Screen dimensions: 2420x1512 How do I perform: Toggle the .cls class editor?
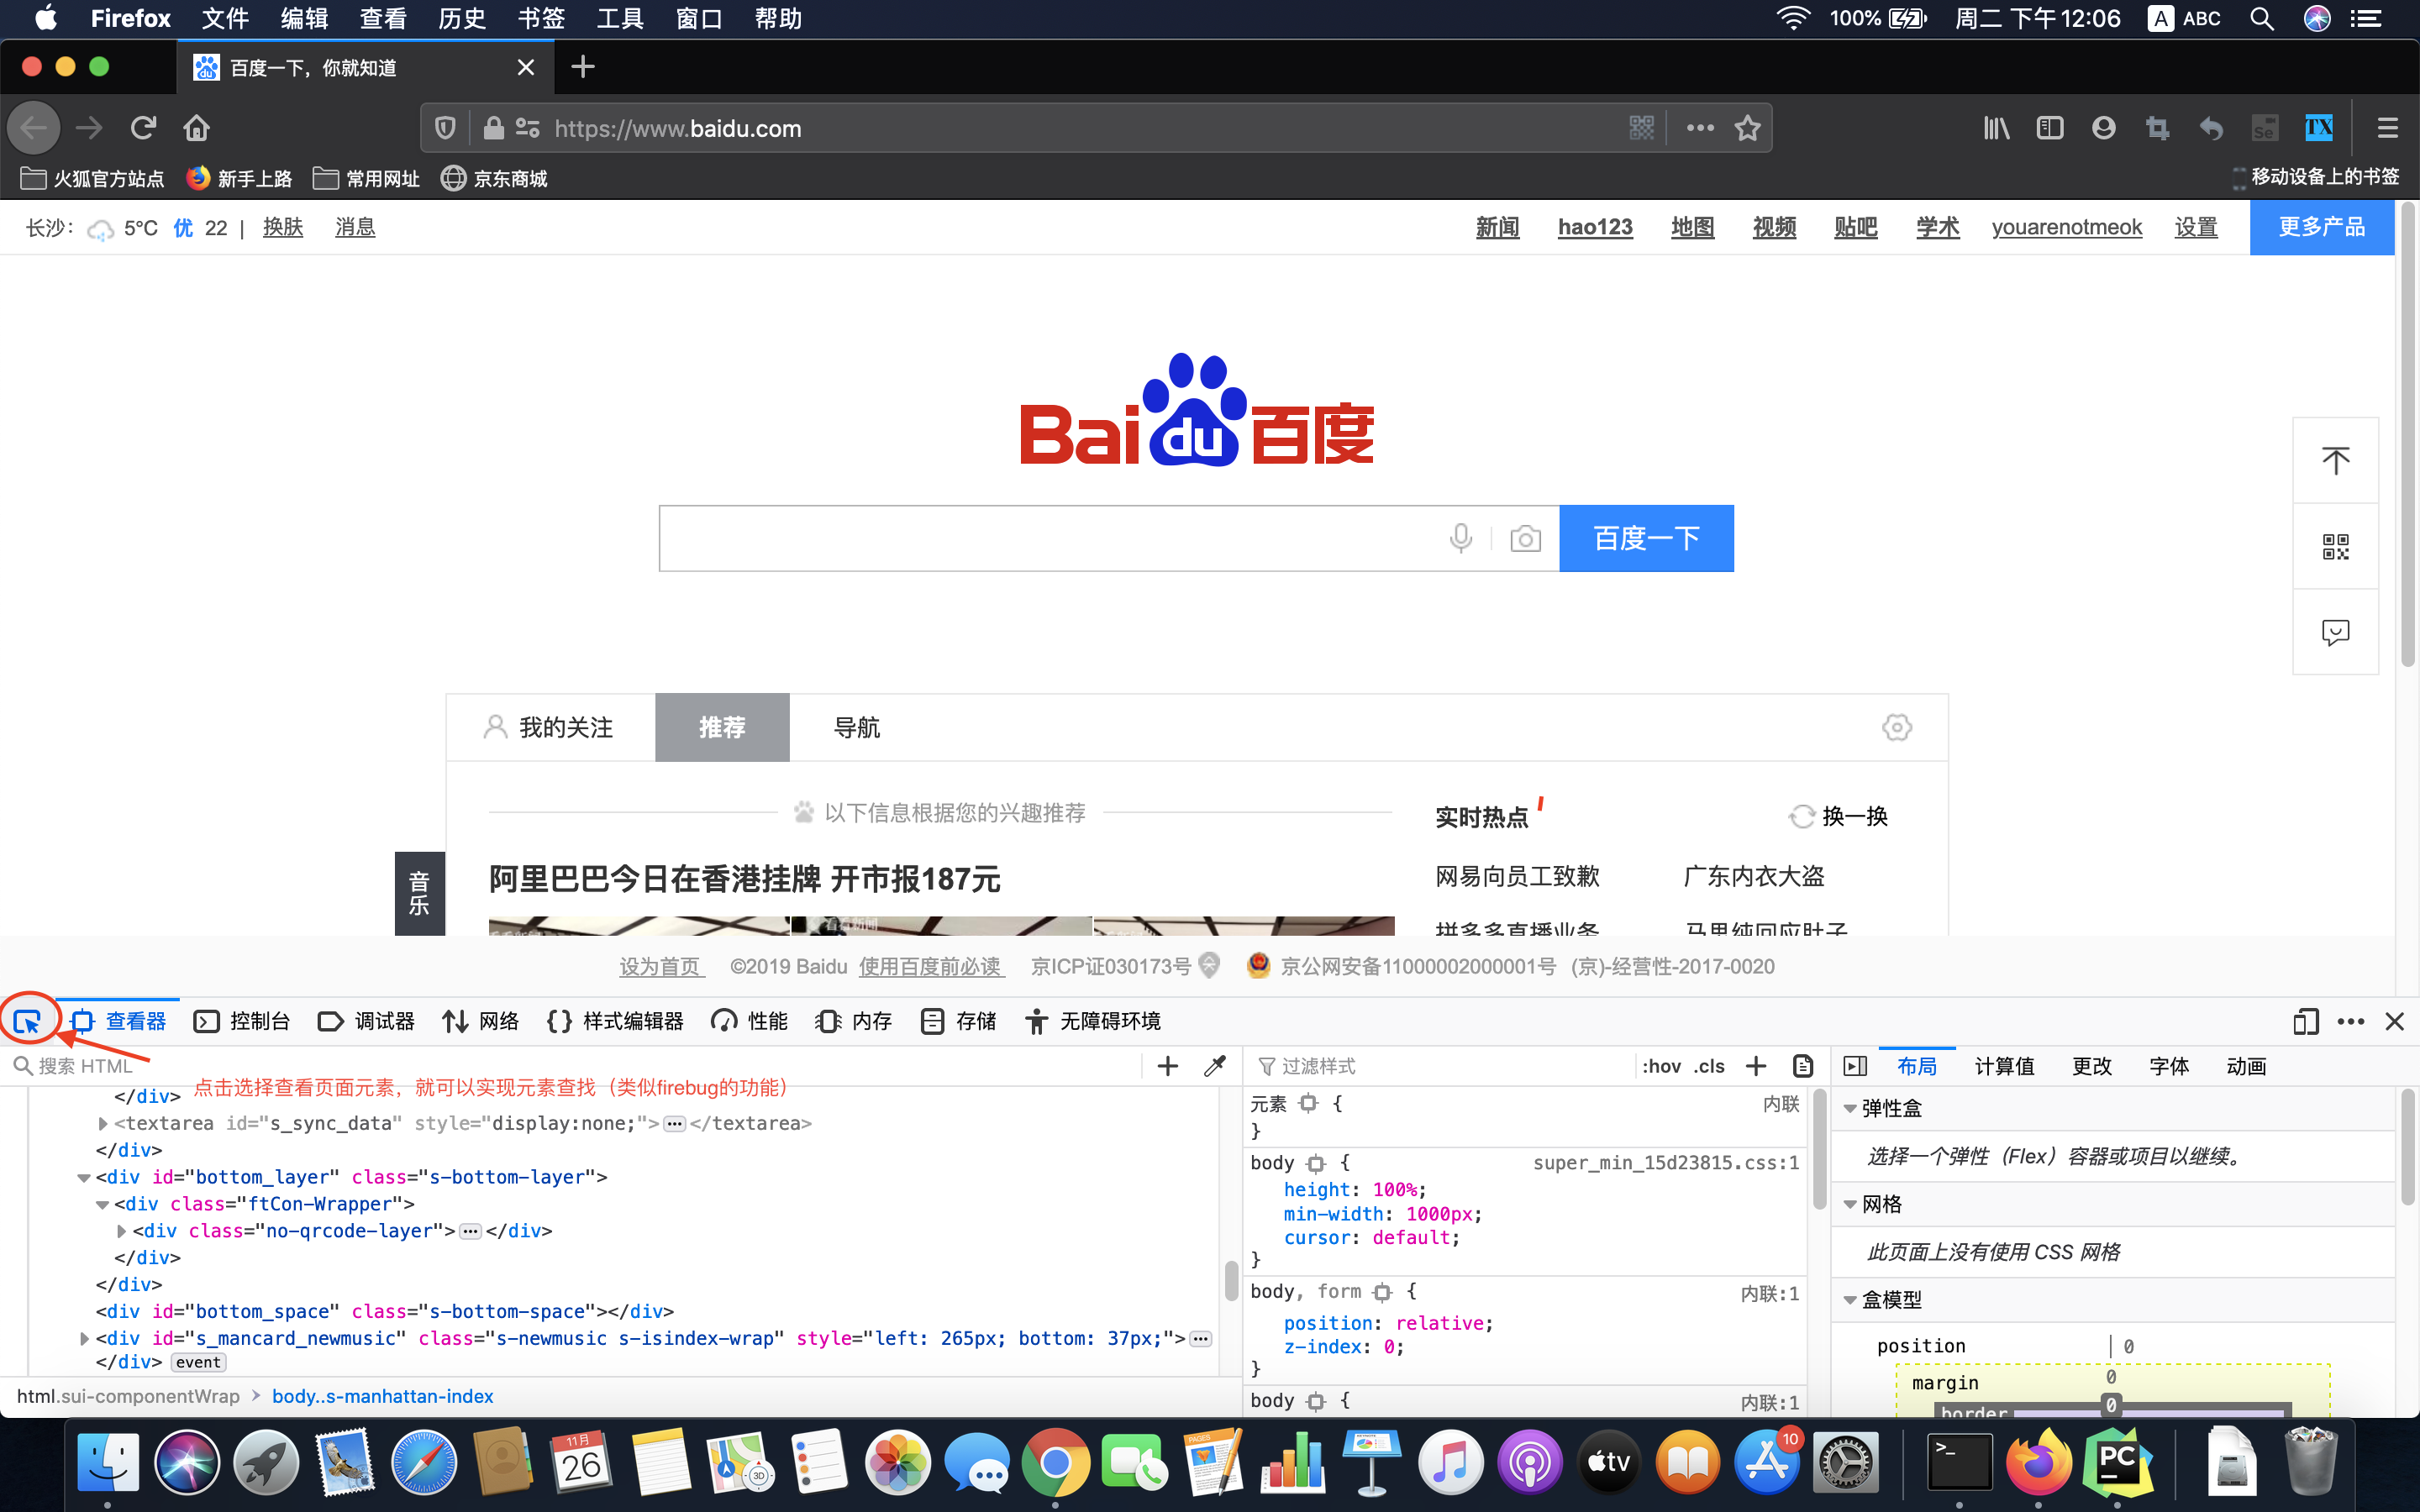[x=1710, y=1066]
